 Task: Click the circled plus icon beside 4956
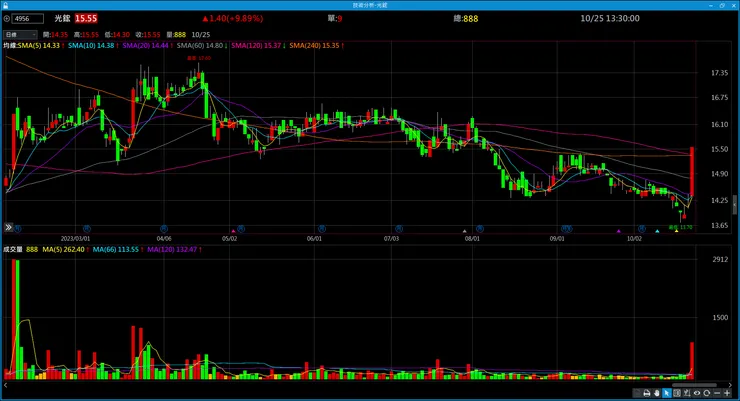coord(7,19)
